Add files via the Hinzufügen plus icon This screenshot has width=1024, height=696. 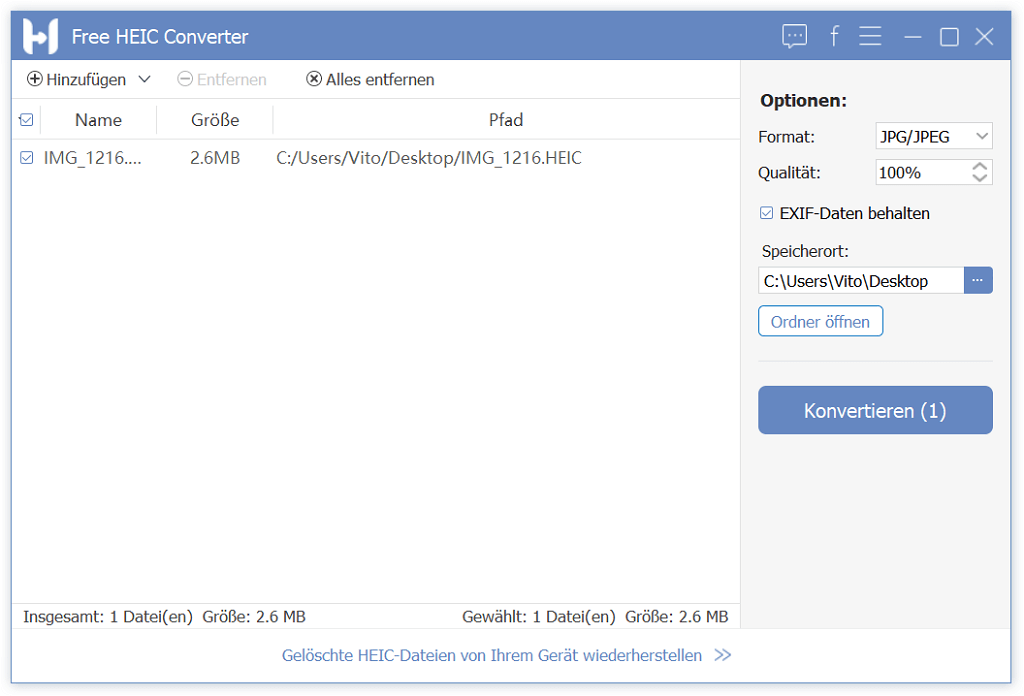pyautogui.click(x=35, y=79)
